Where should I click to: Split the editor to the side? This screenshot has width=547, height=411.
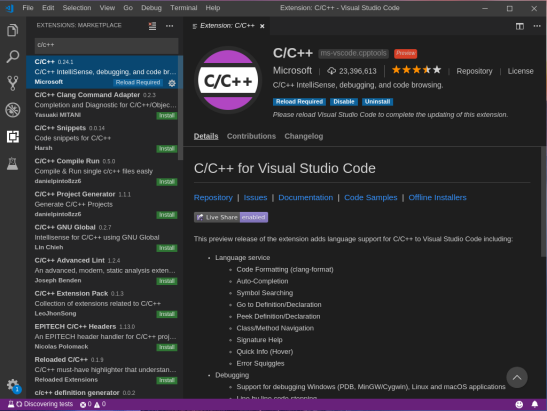click(520, 26)
